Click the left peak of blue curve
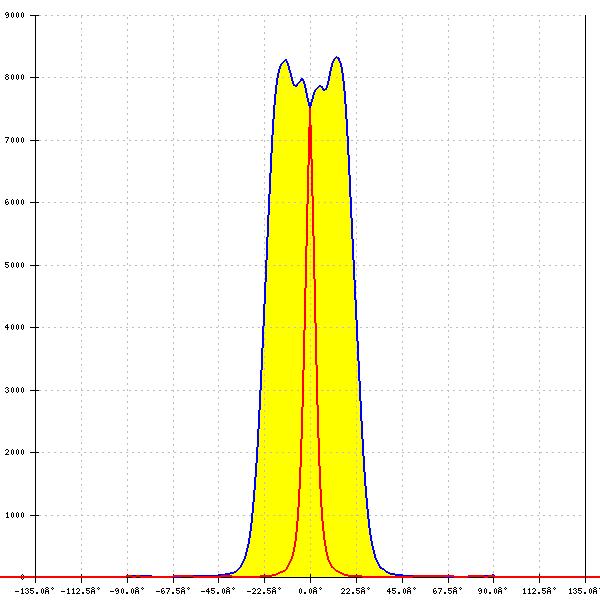 (x=285, y=60)
